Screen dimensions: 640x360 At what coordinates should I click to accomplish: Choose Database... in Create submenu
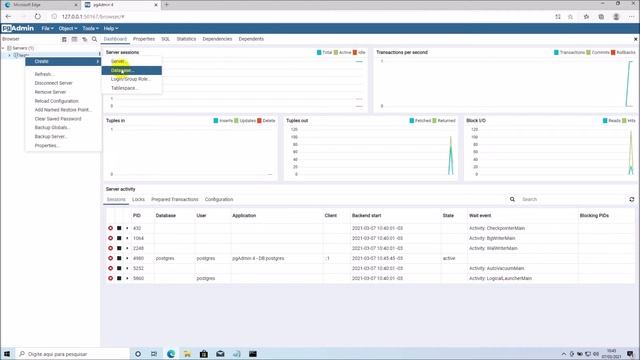pos(131,70)
